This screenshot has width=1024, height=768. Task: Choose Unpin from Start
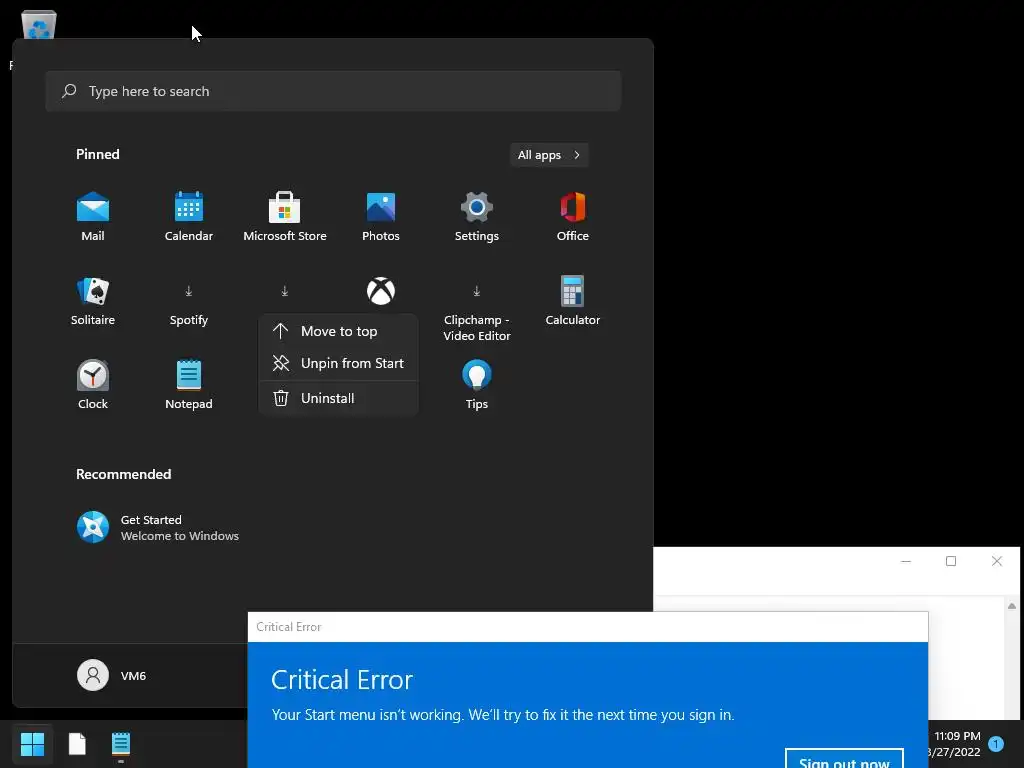tap(338, 363)
